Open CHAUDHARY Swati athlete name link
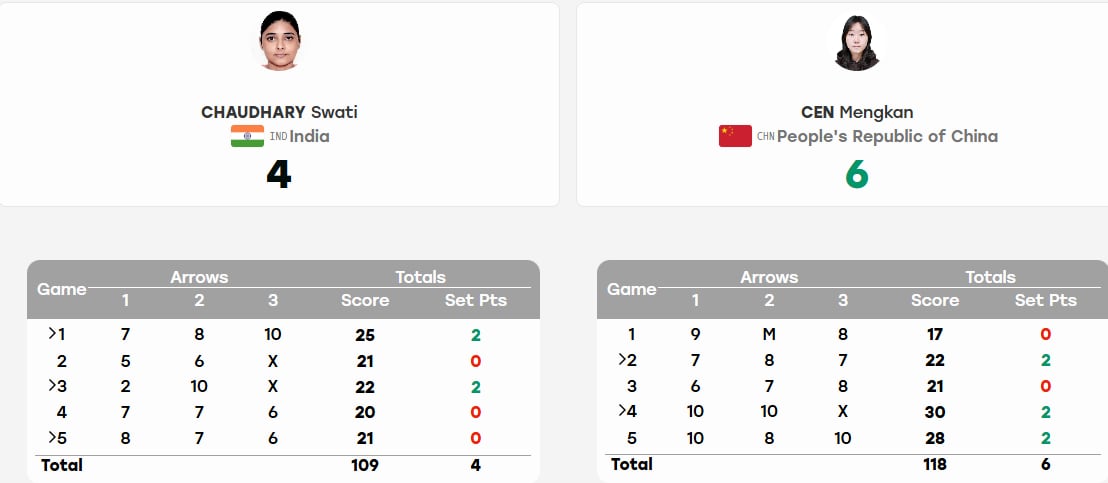This screenshot has width=1108, height=483. (x=279, y=112)
